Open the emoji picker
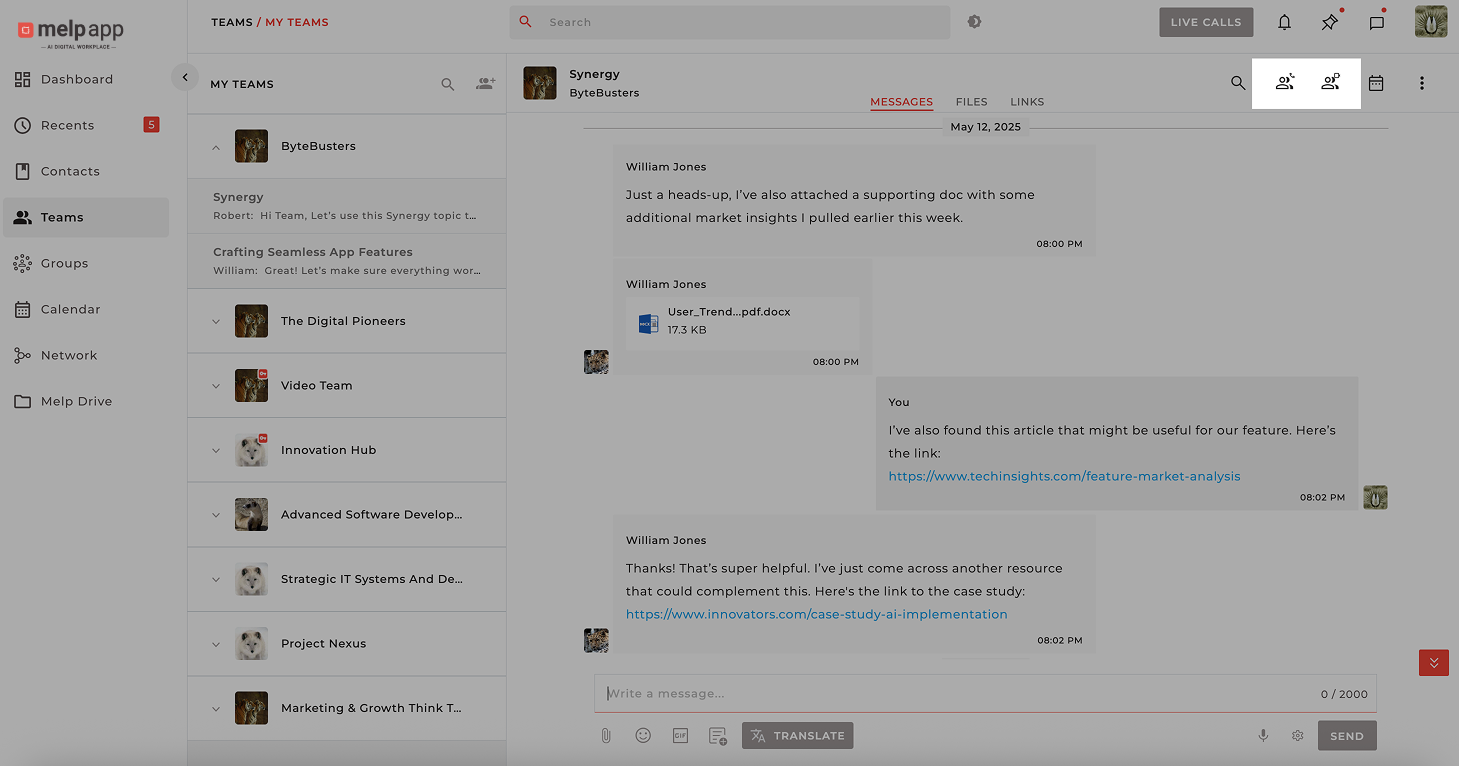This screenshot has width=1459, height=766. point(643,736)
